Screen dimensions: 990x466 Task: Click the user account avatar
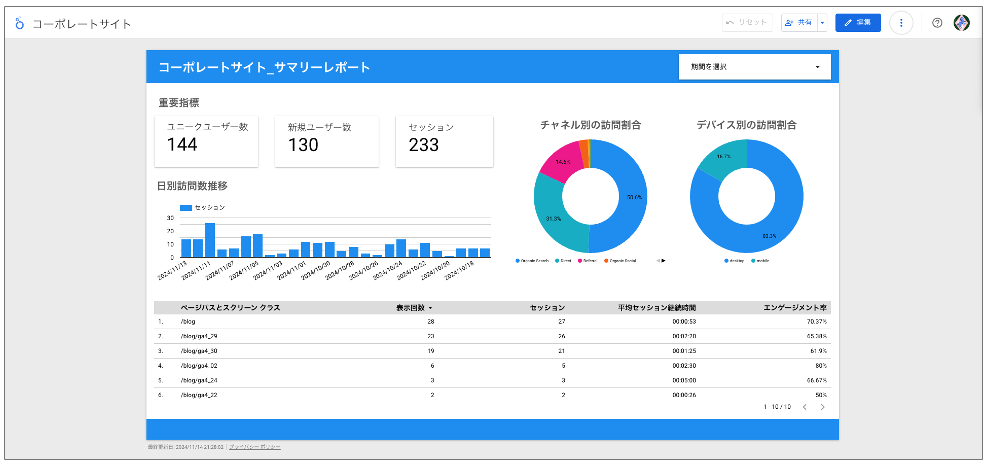[x=962, y=23]
